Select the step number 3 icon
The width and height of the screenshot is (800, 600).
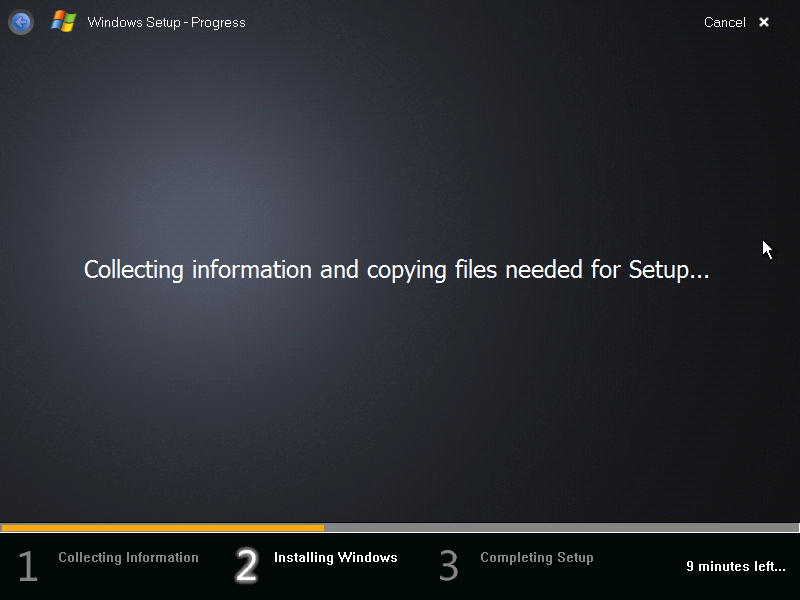click(x=449, y=567)
